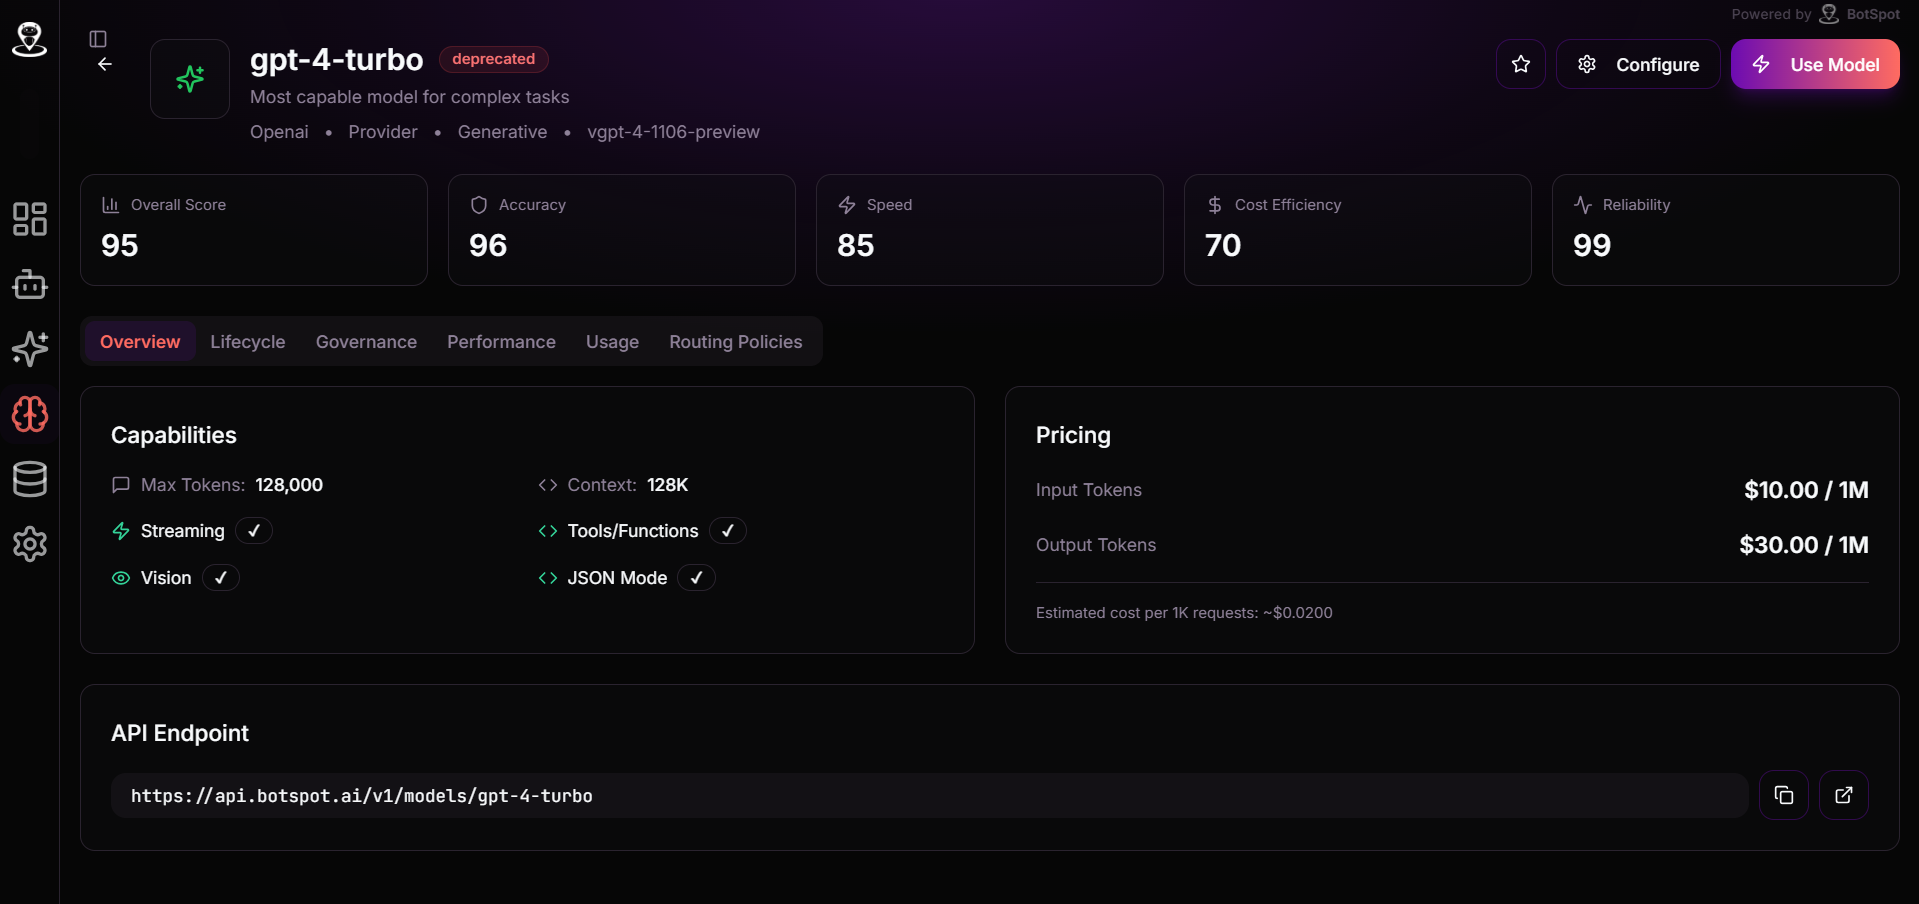
Task: Click the Capabilities heading
Action: coord(174,435)
